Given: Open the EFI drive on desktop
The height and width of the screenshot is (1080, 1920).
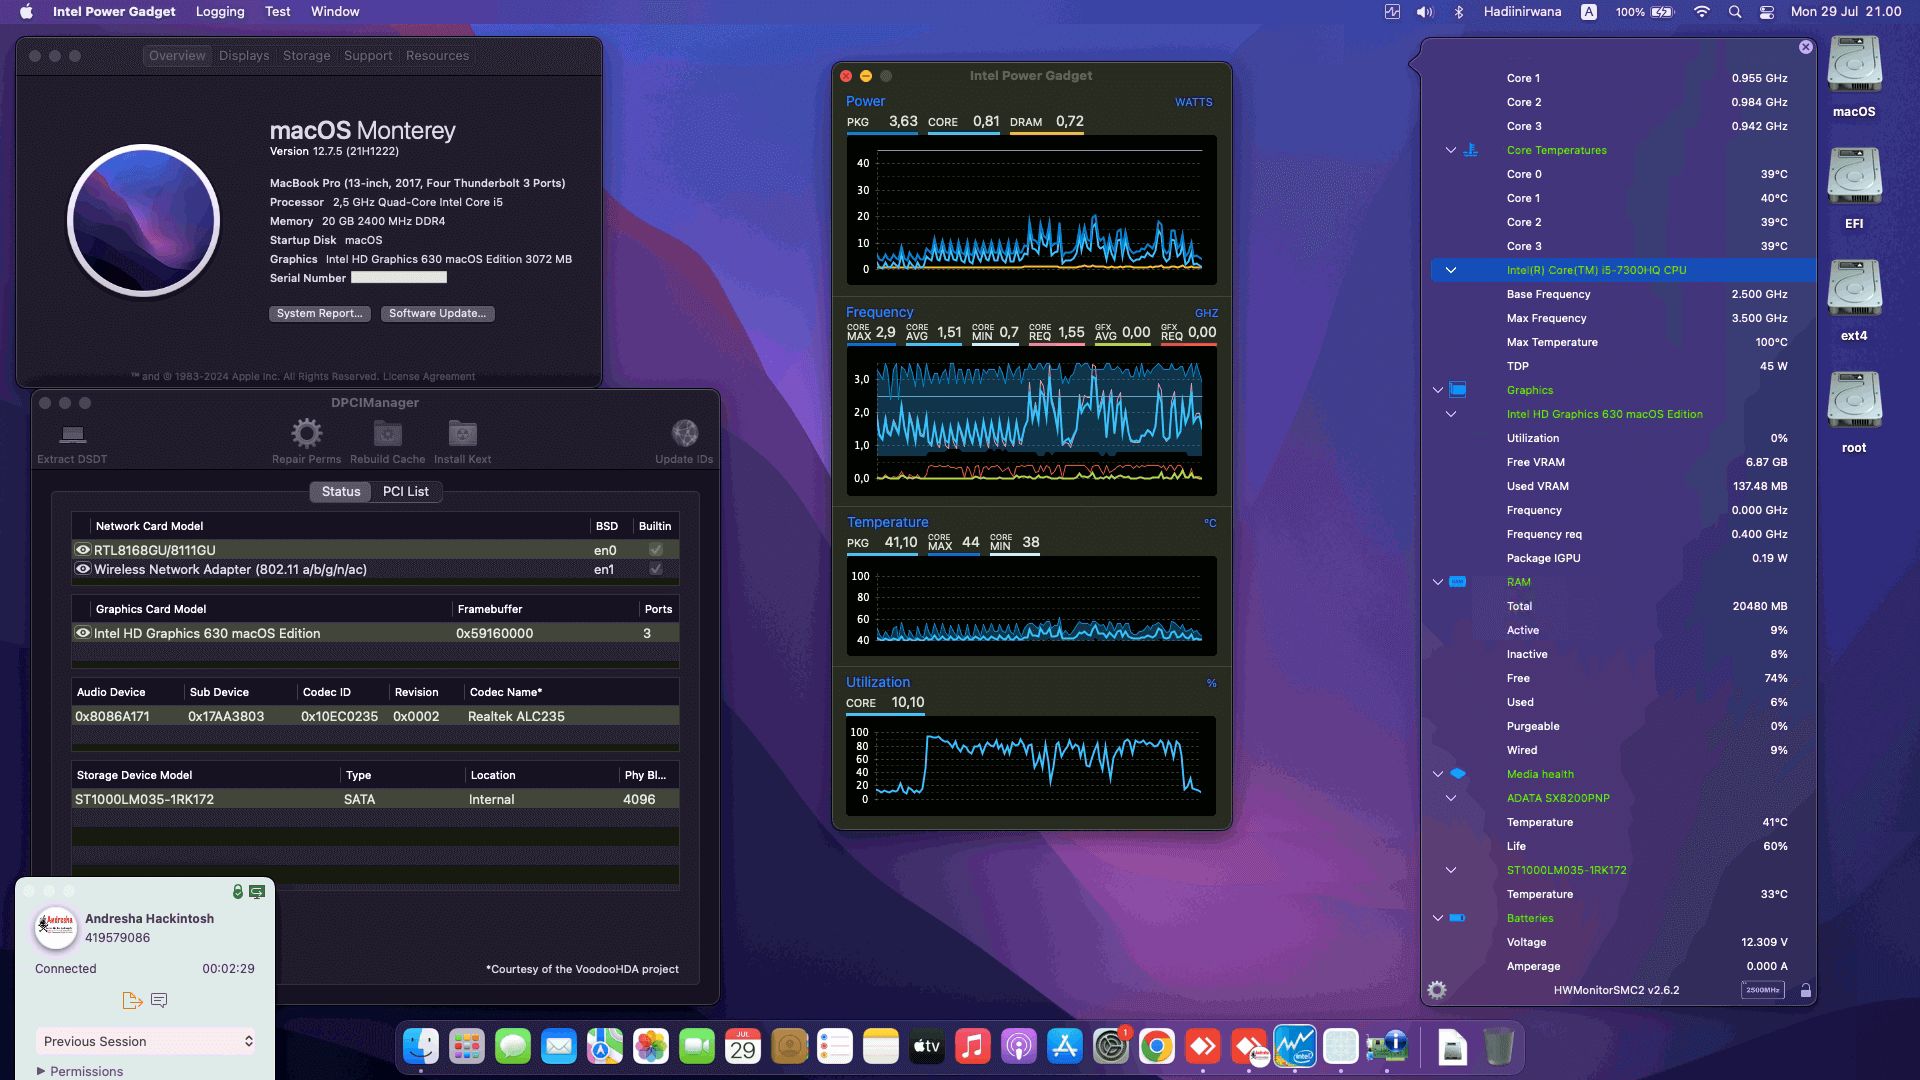Looking at the screenshot, I should tap(1854, 178).
